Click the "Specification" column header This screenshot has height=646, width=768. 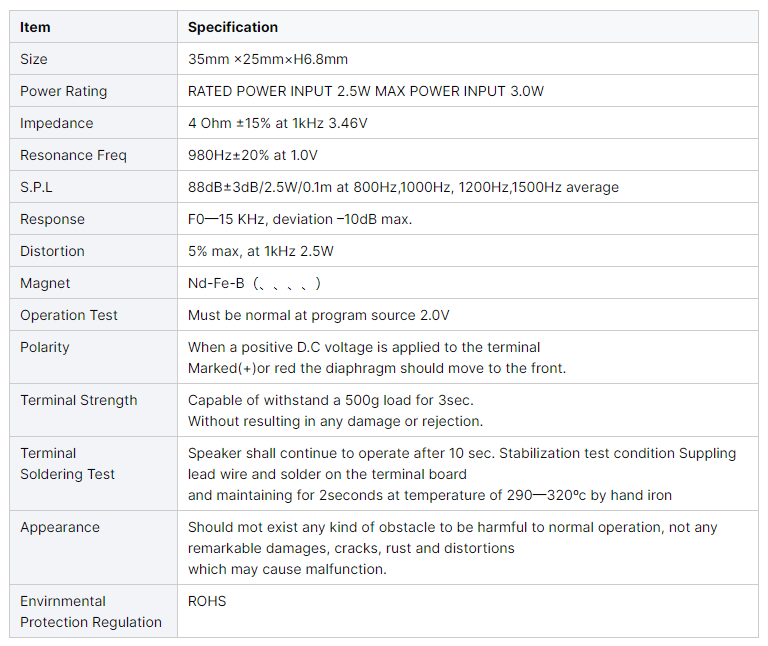pos(233,27)
